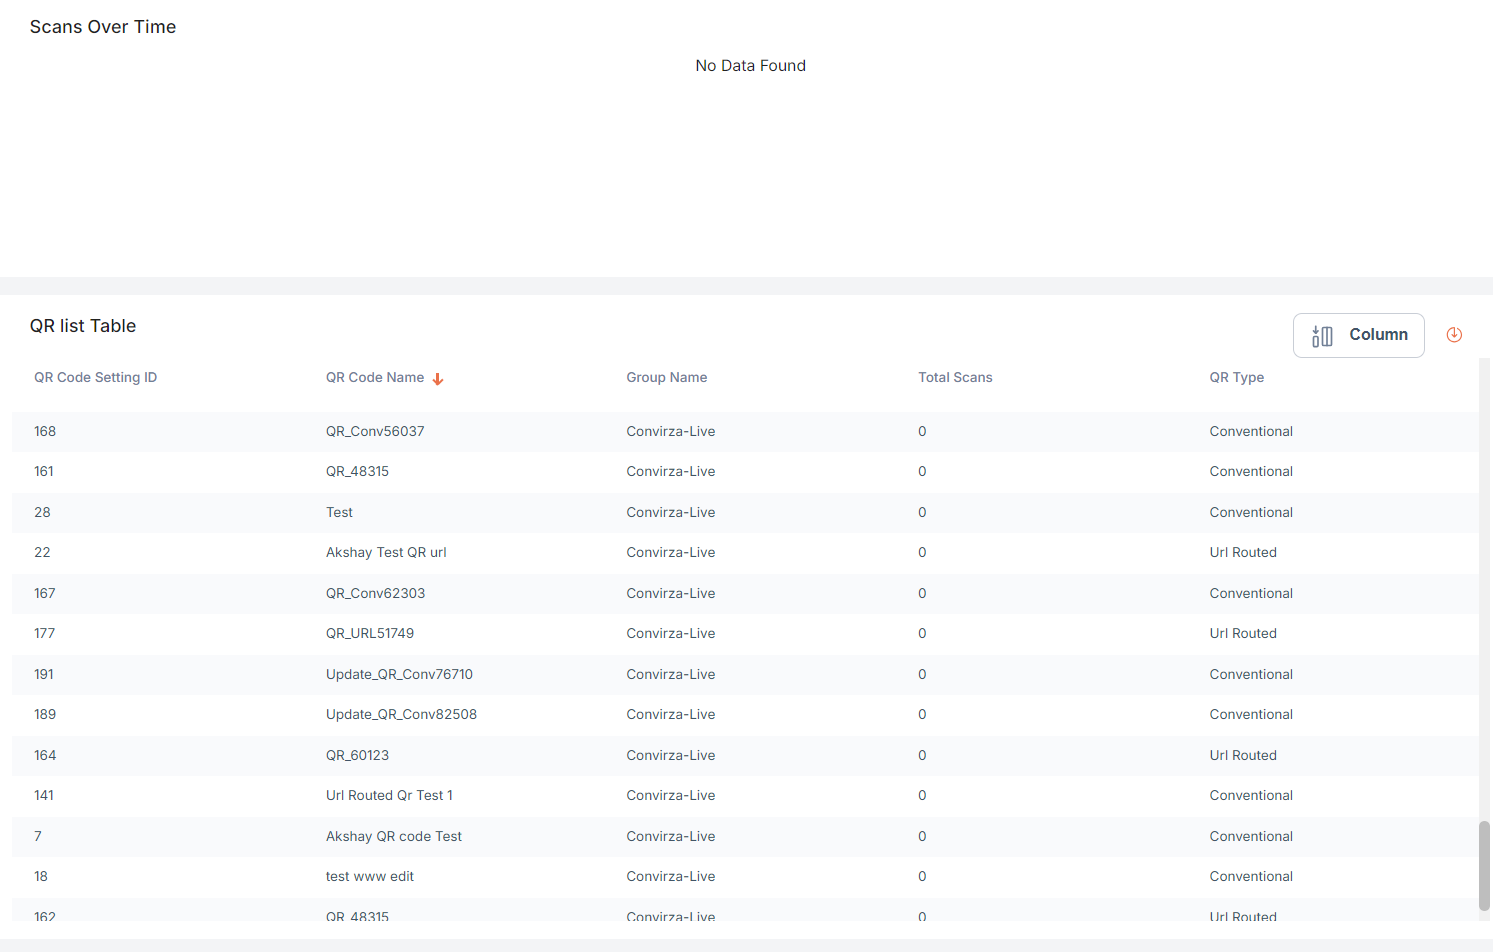Sort by QR Code Setting ID header
The image size is (1493, 952).
(x=95, y=378)
